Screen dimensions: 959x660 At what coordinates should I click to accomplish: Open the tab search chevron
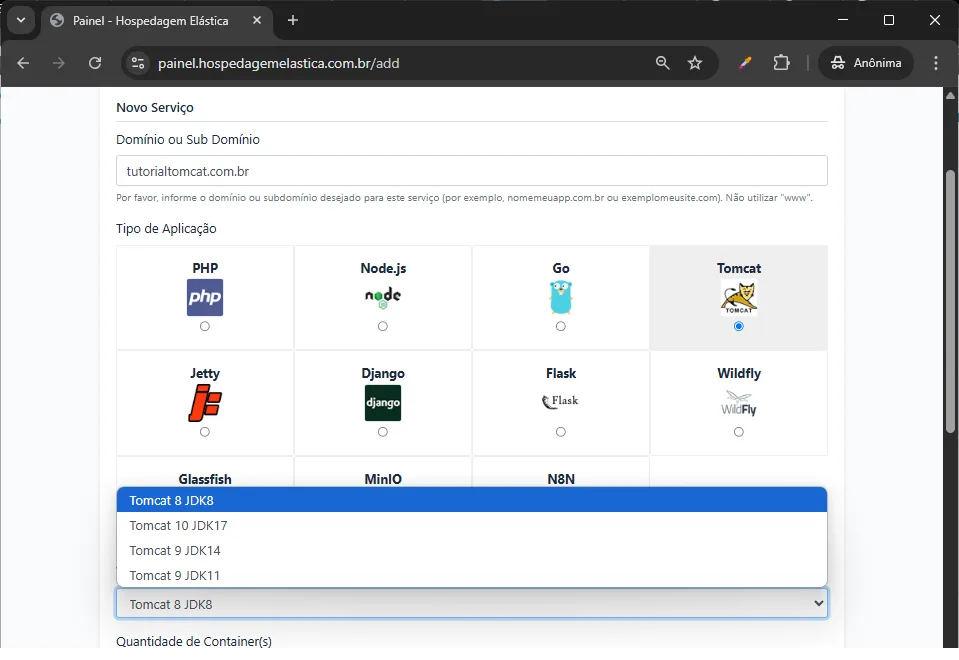click(21, 20)
